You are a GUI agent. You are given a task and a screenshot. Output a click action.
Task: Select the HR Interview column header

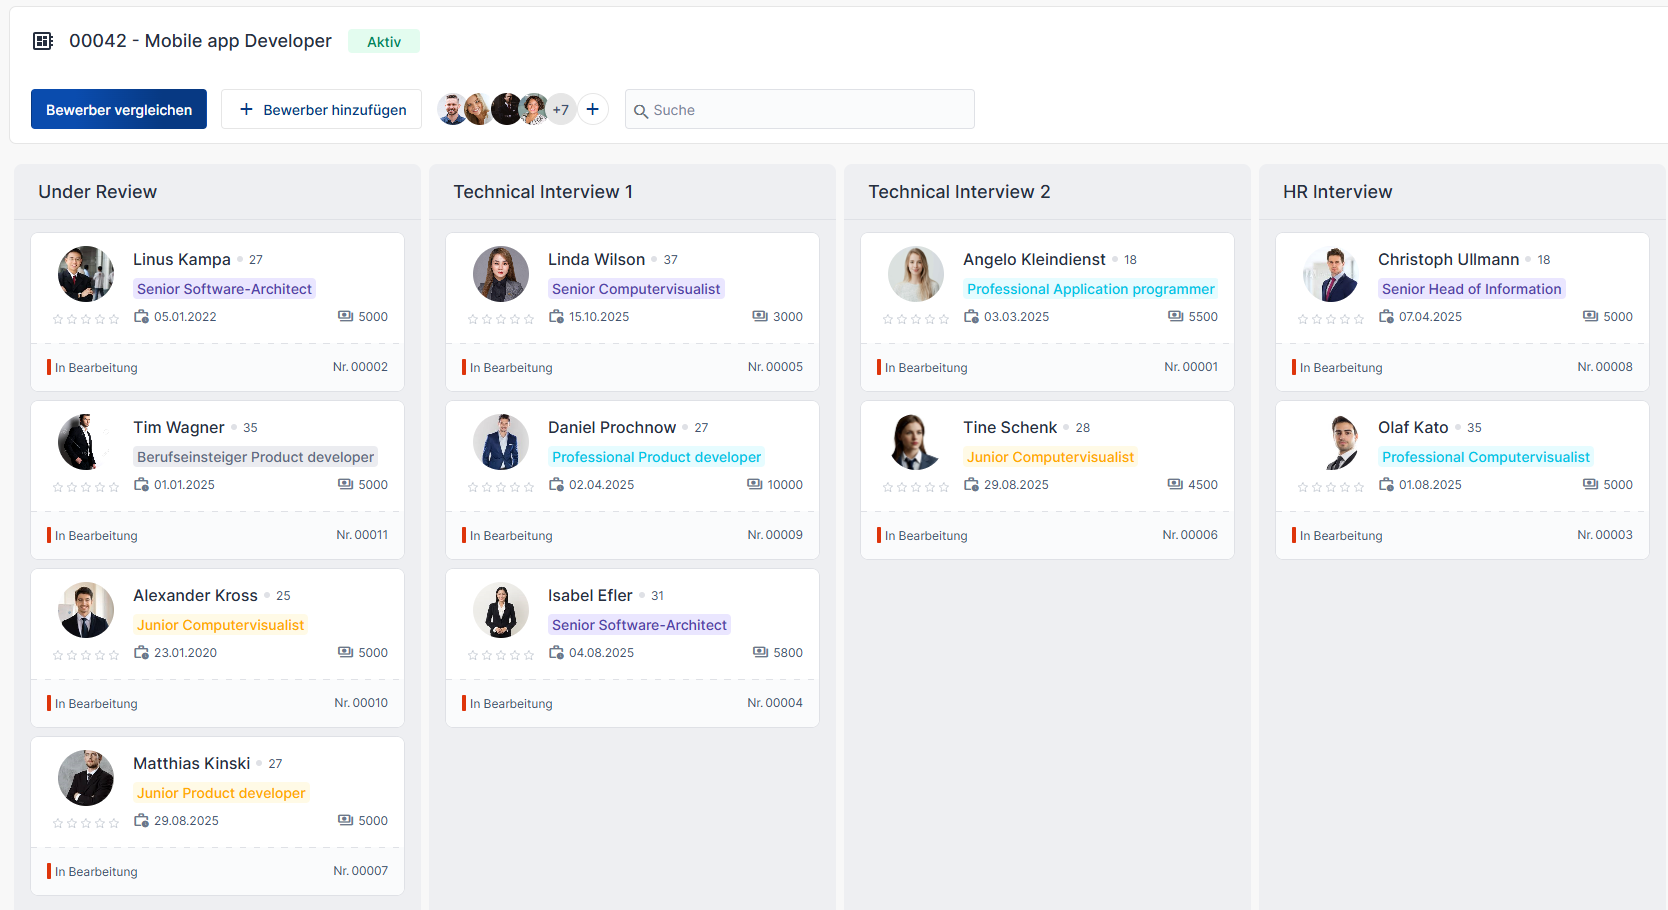[1337, 192]
